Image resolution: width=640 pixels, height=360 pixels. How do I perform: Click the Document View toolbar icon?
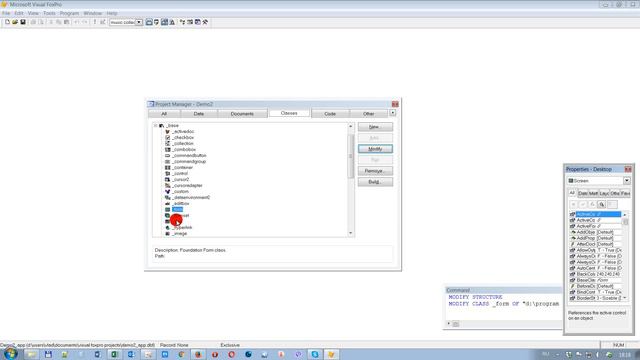(x=172, y=22)
